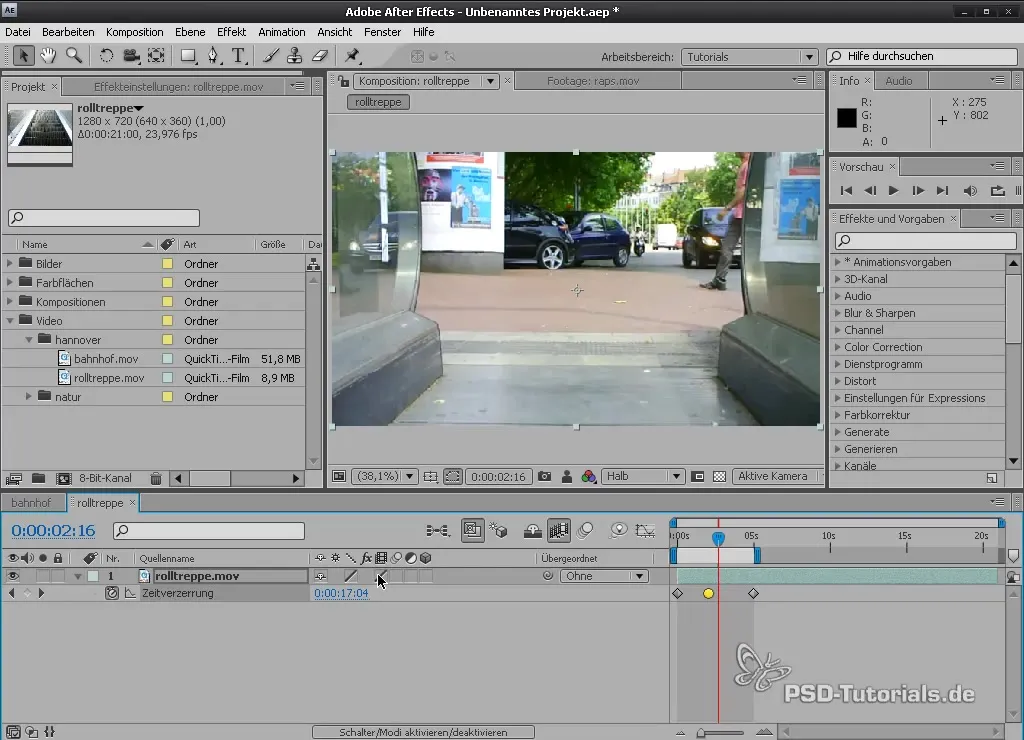Select the Rectangle mask tool

tap(188, 56)
